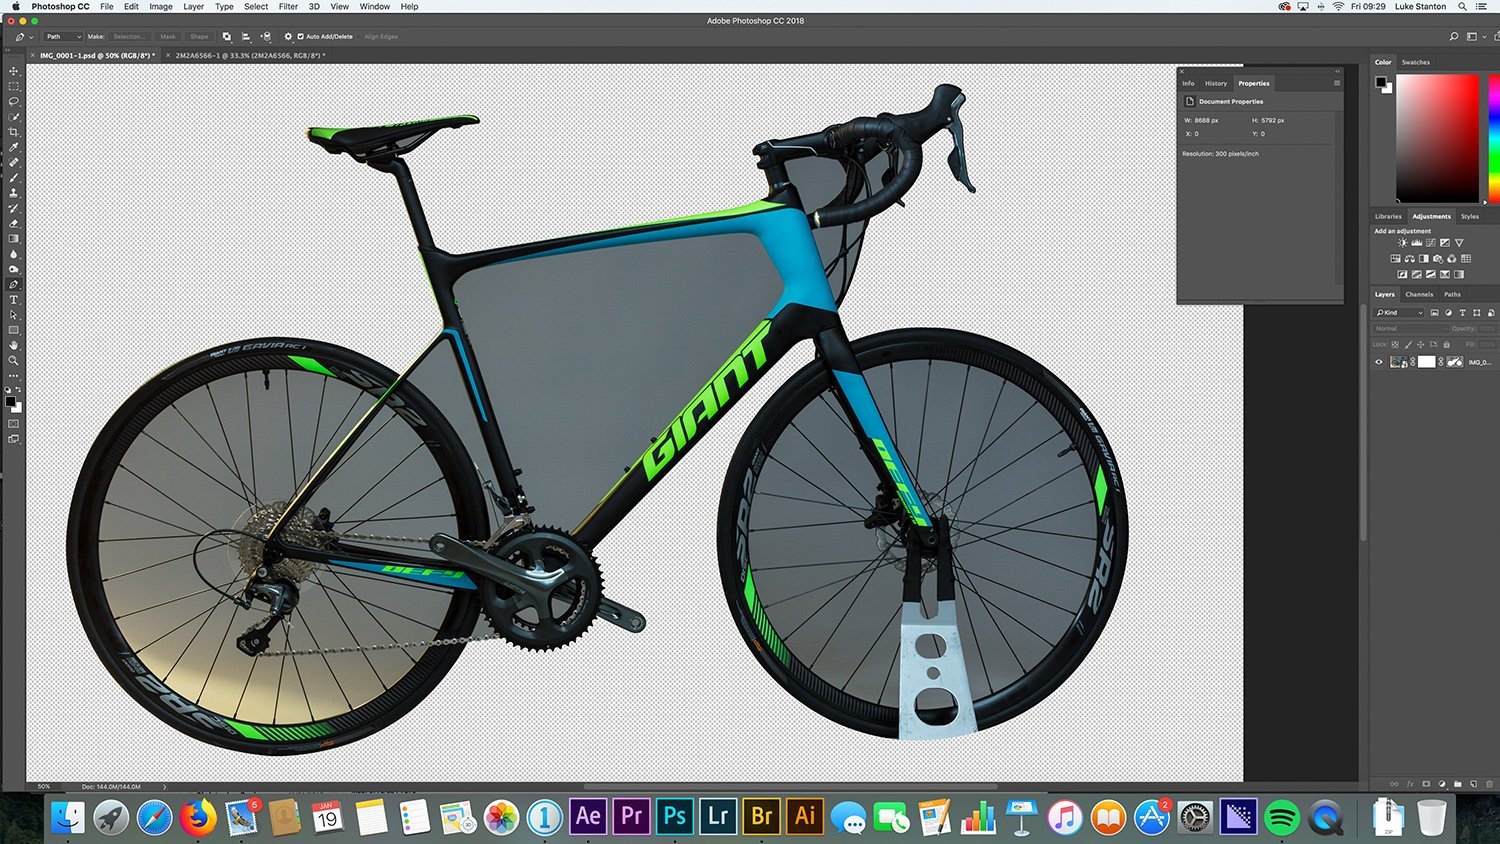This screenshot has height=844, width=1500.
Task: Add a Curves adjustment layer
Action: (1430, 243)
